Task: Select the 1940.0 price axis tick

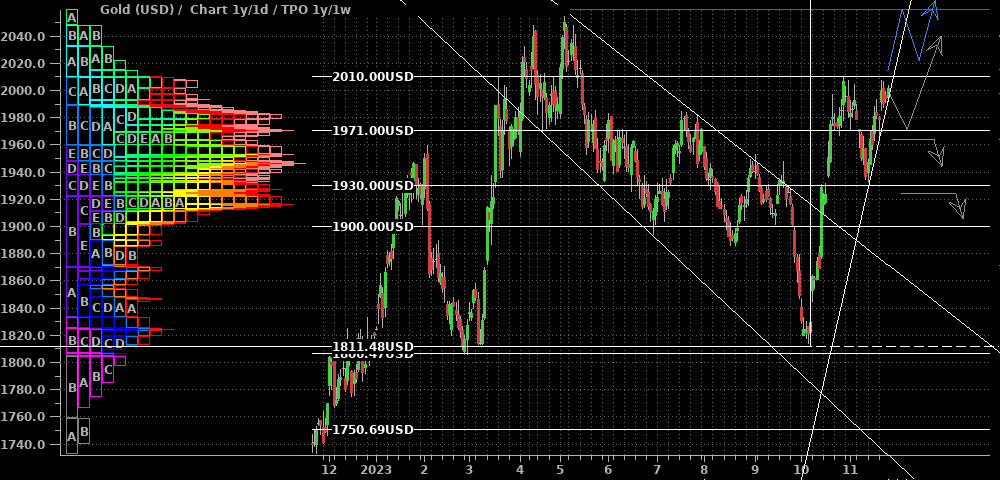Action: click(x=24, y=172)
